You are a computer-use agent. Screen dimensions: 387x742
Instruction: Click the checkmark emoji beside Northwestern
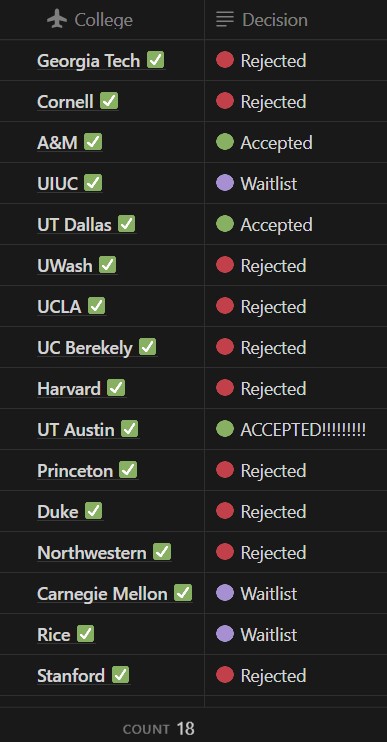point(162,552)
